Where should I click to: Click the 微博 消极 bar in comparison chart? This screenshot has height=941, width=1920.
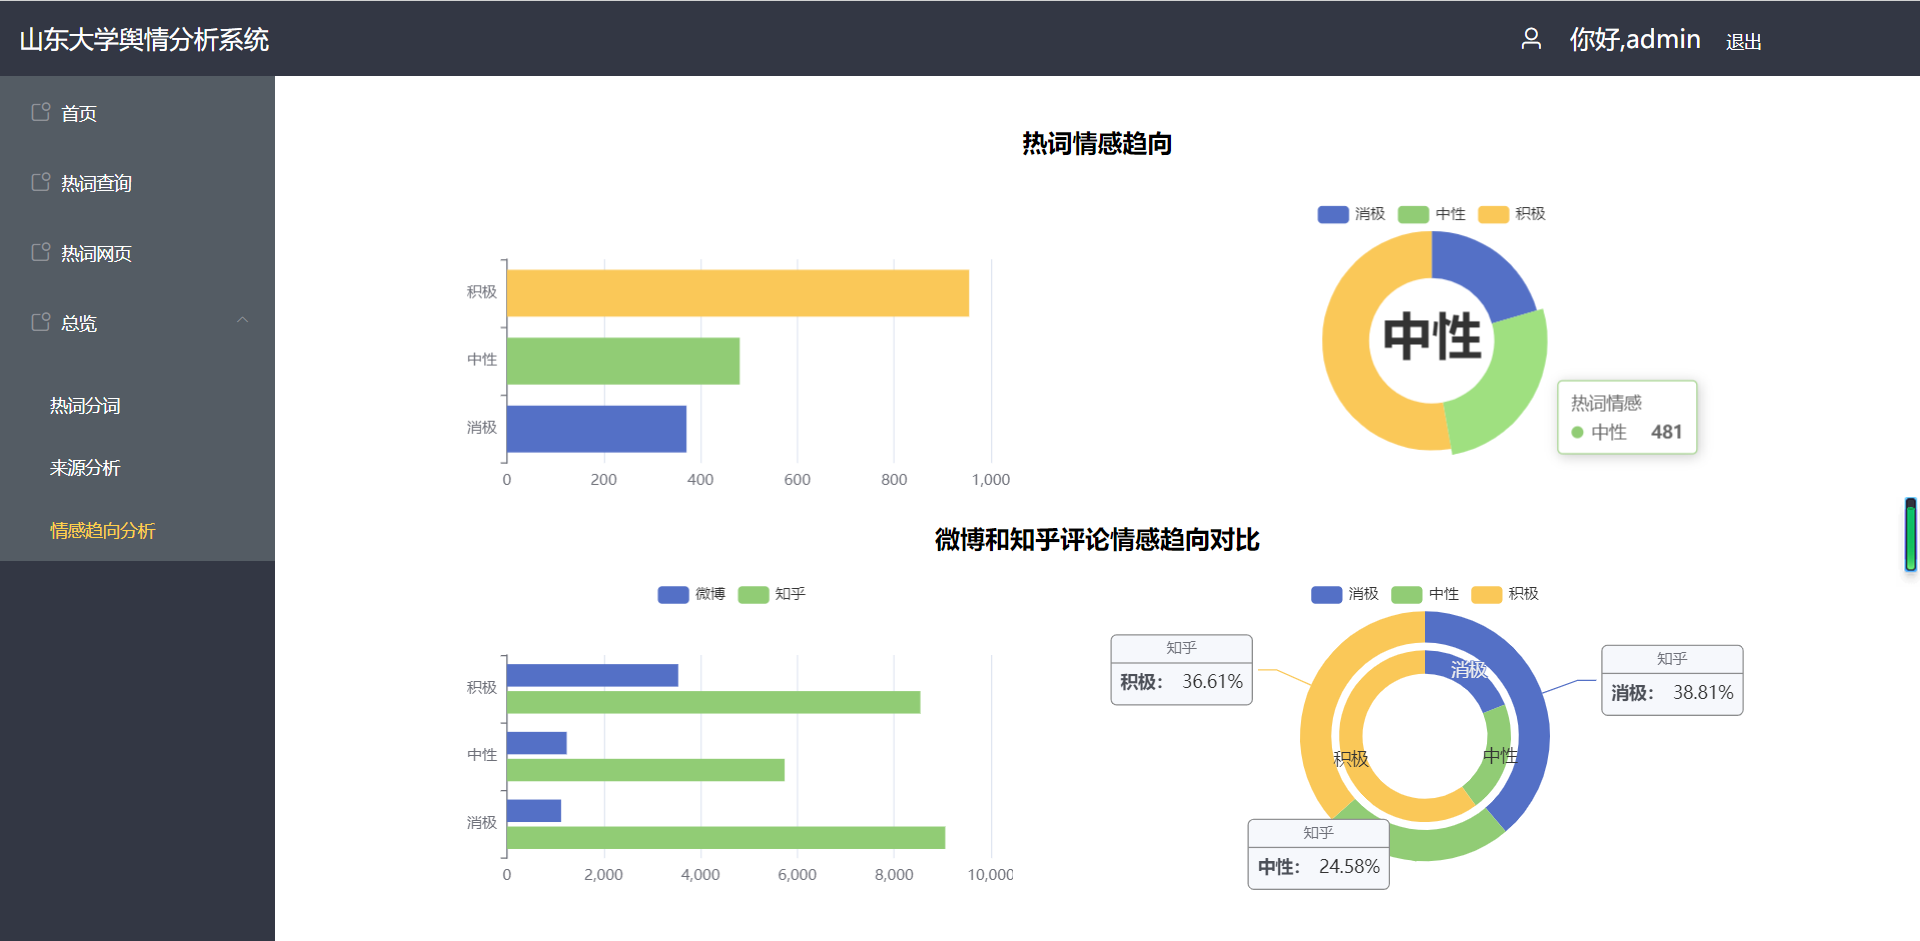click(534, 810)
